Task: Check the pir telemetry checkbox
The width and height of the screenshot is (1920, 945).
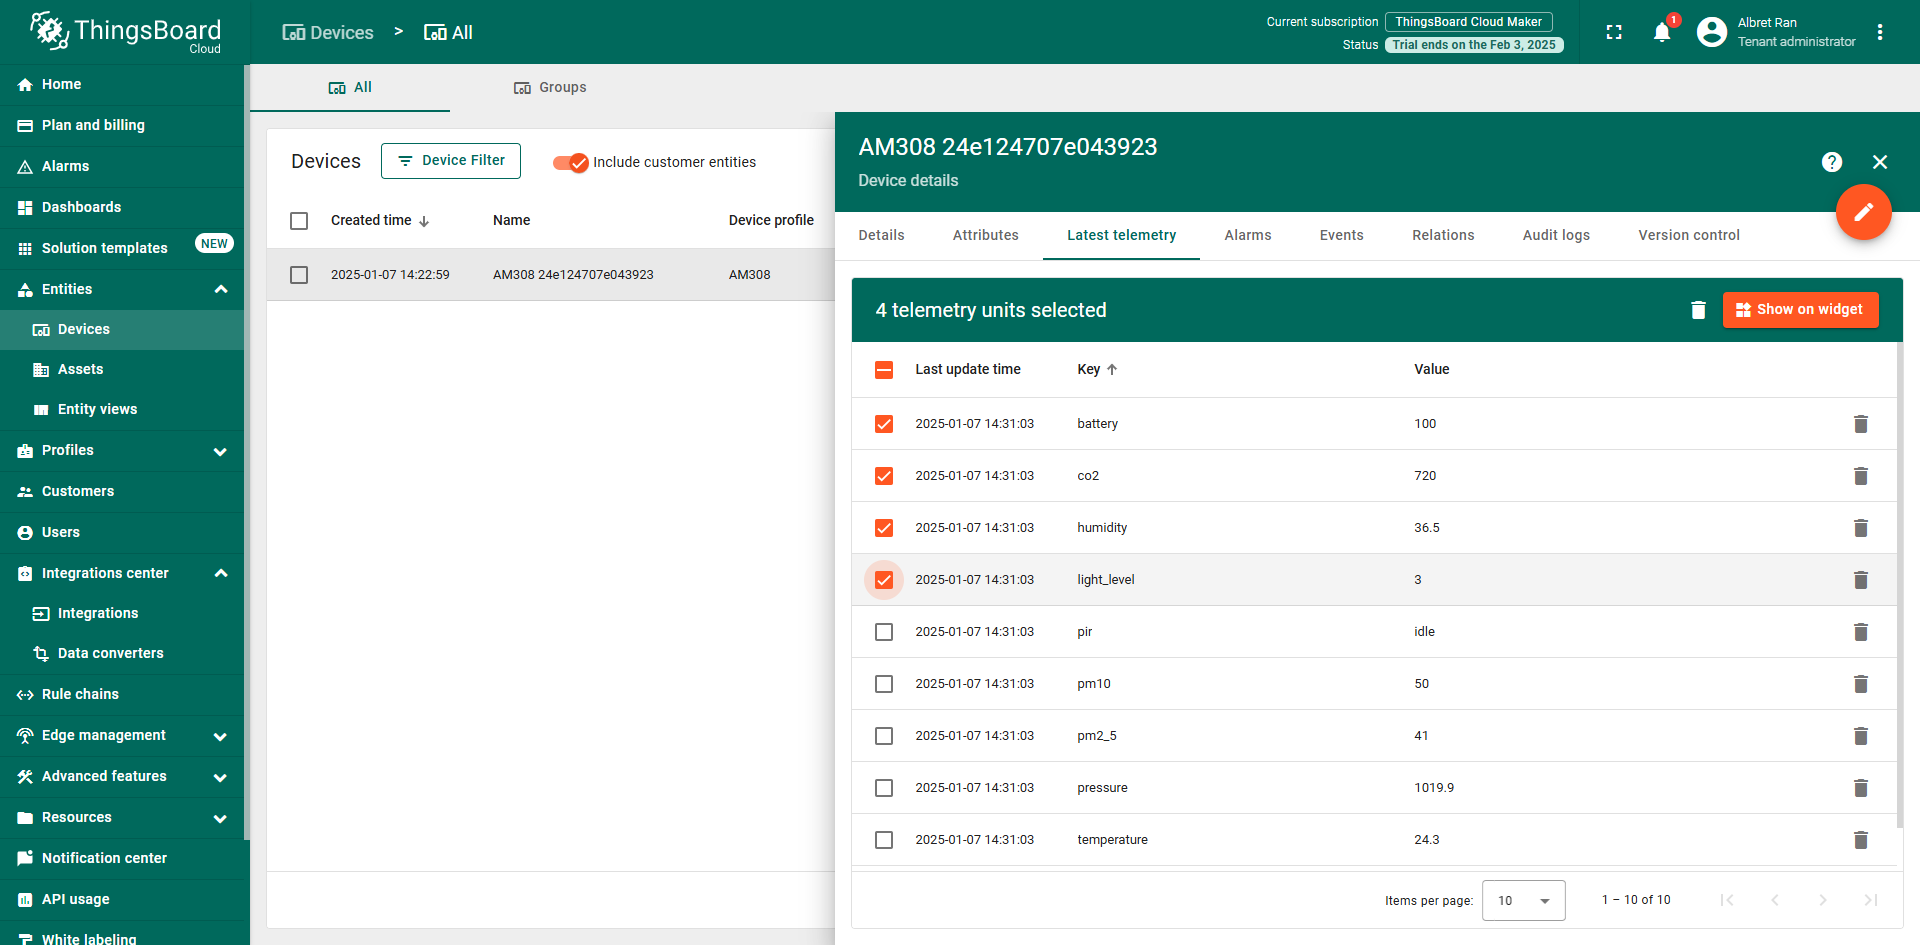Action: pos(884,632)
